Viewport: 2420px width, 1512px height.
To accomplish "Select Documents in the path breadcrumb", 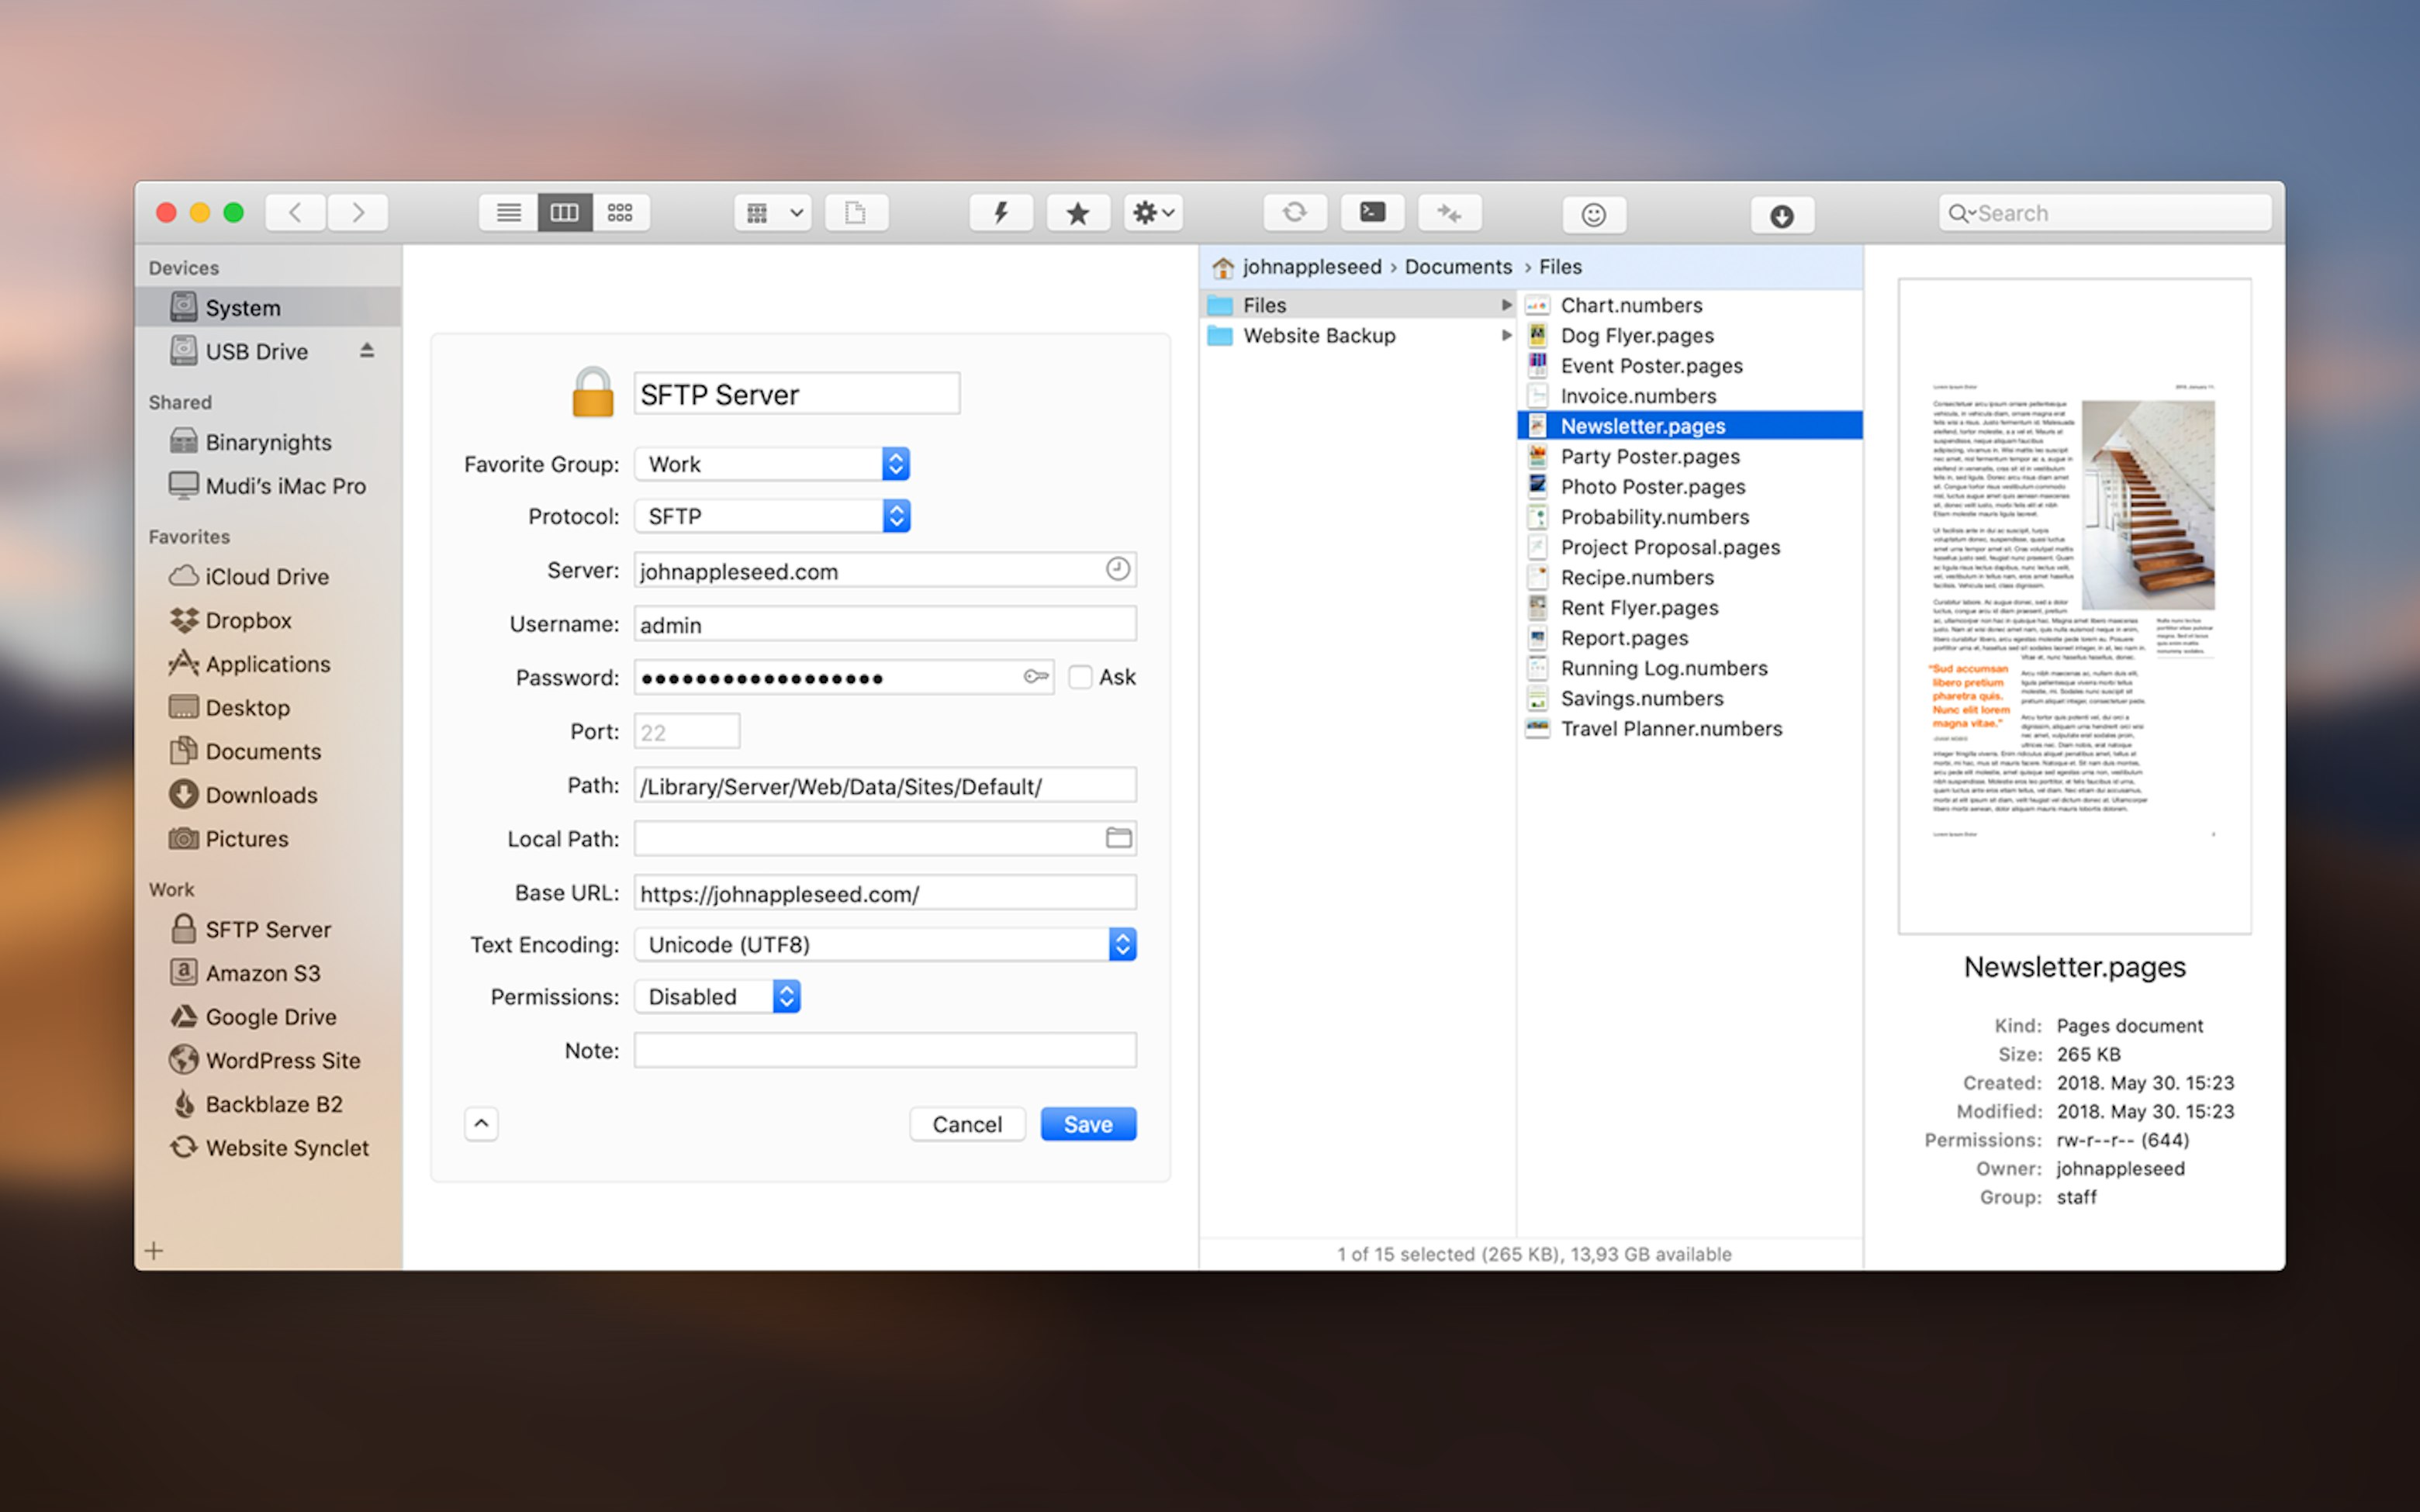I will (x=1457, y=266).
